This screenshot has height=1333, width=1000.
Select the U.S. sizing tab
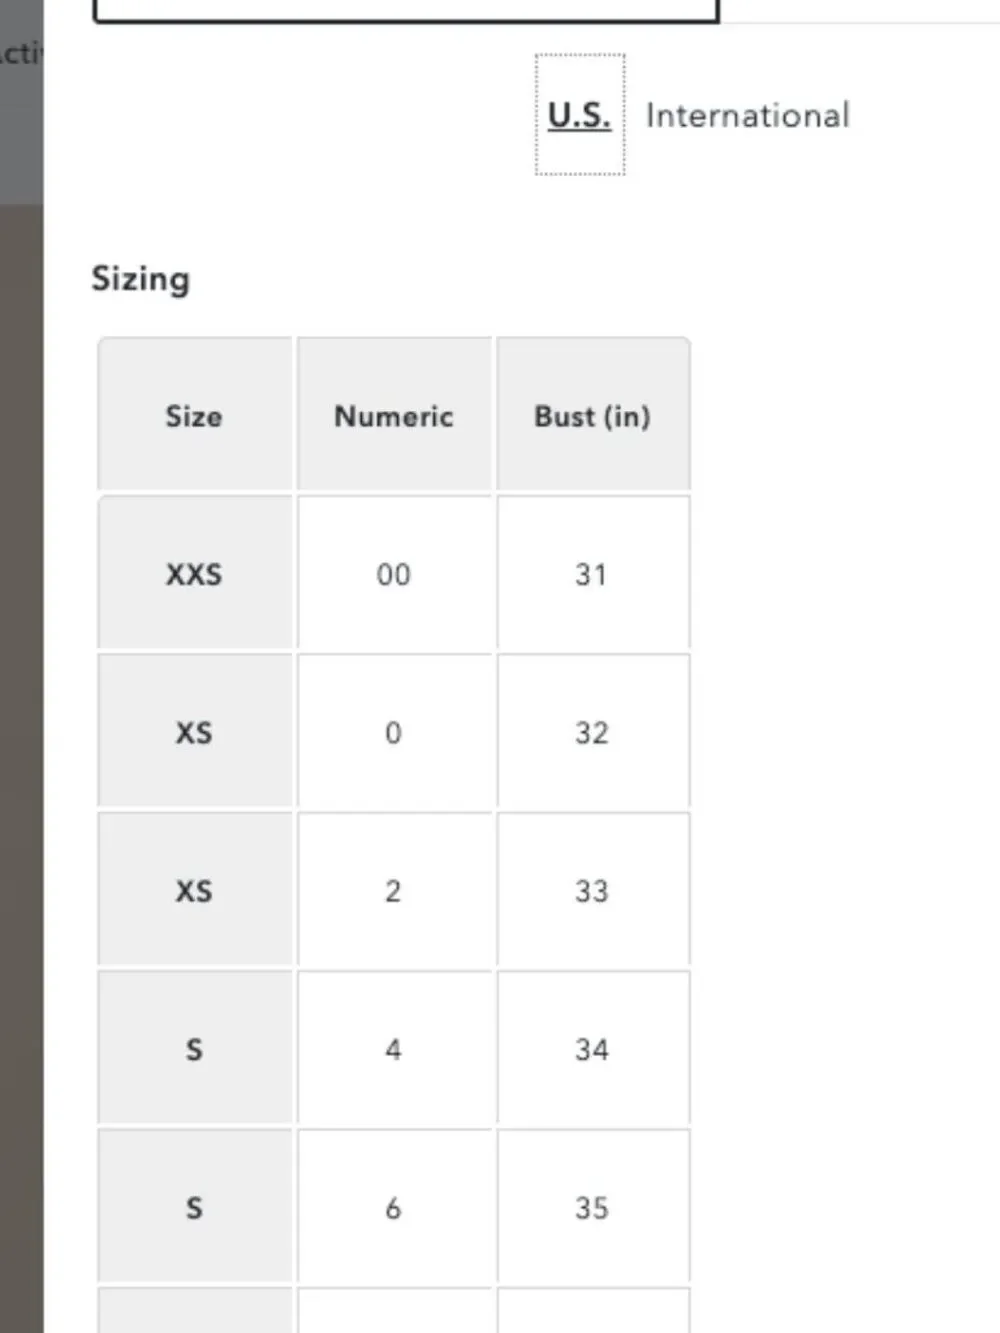click(579, 115)
